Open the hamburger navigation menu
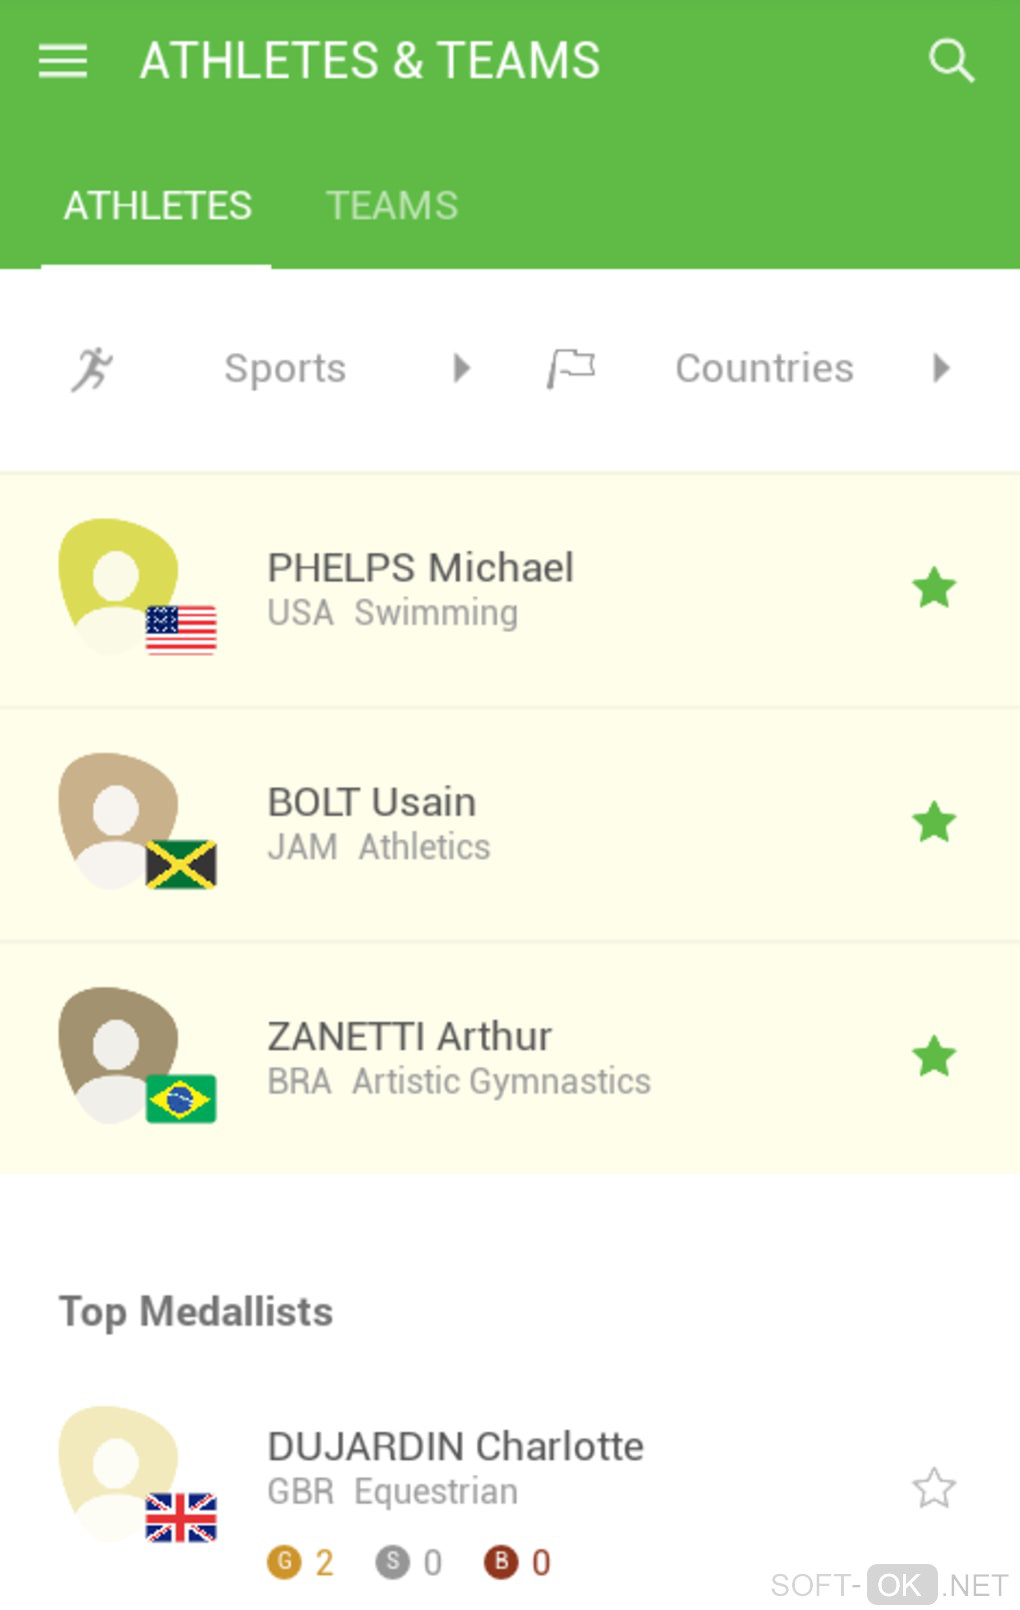Viewport: 1020px width, 1610px height. (x=63, y=61)
